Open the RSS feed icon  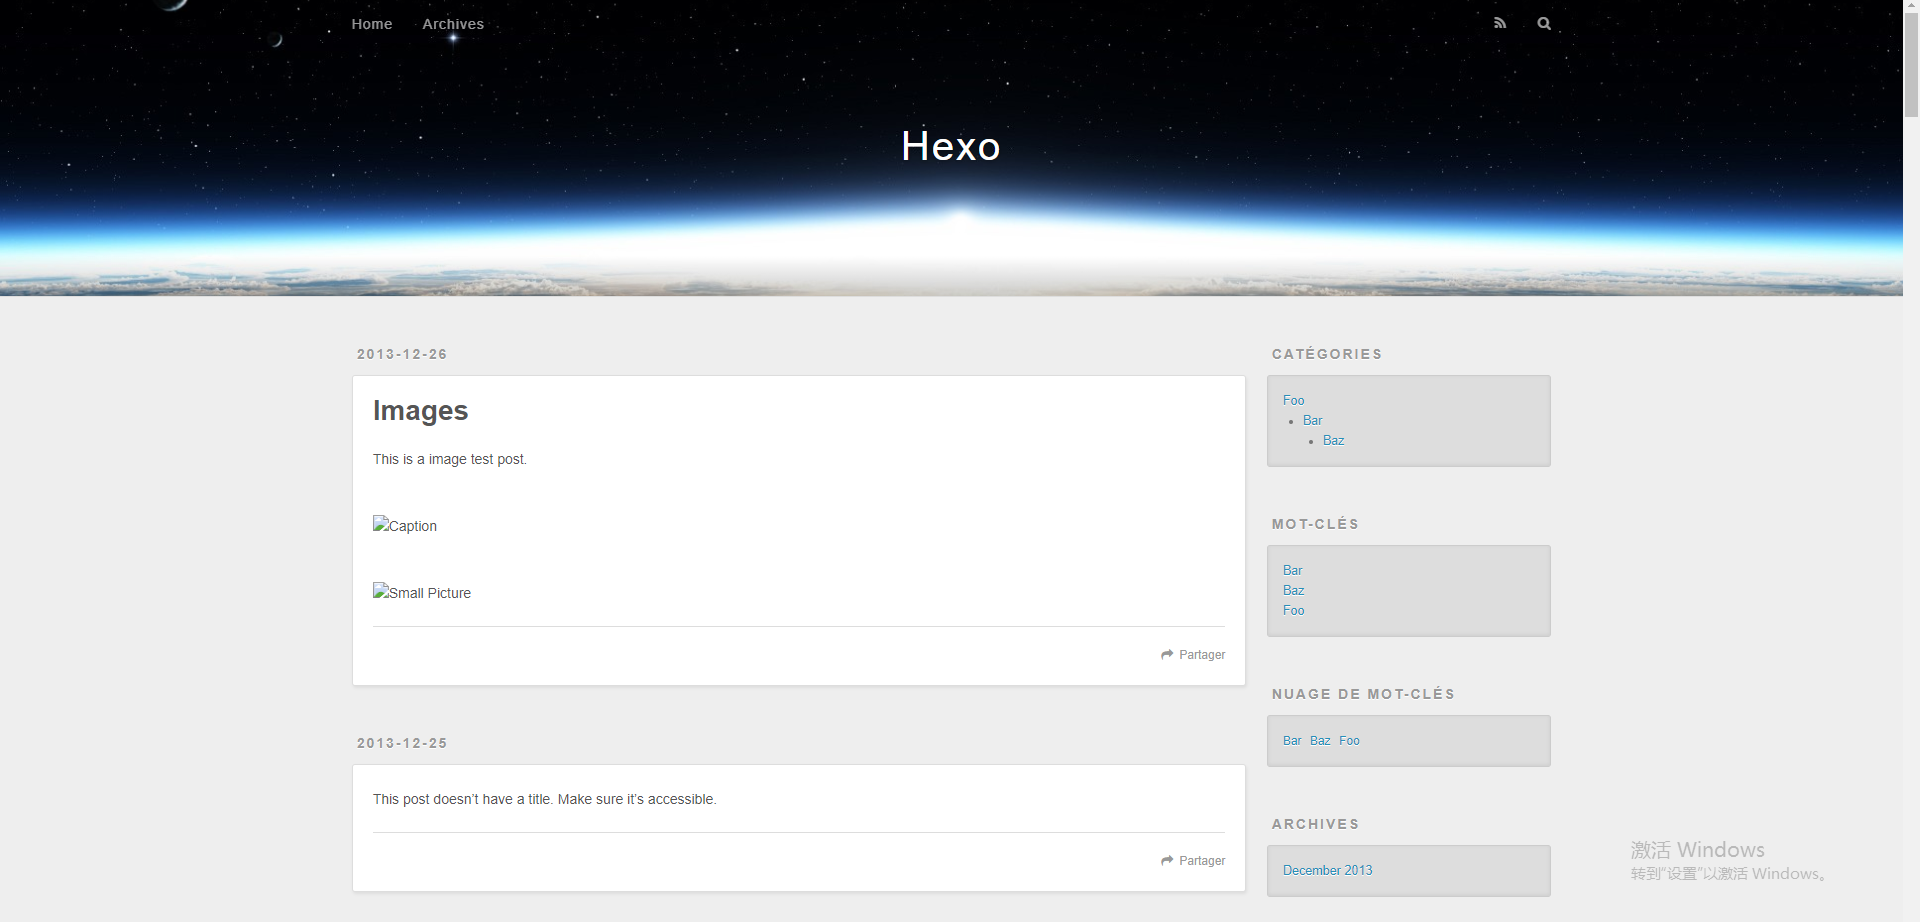click(1499, 22)
